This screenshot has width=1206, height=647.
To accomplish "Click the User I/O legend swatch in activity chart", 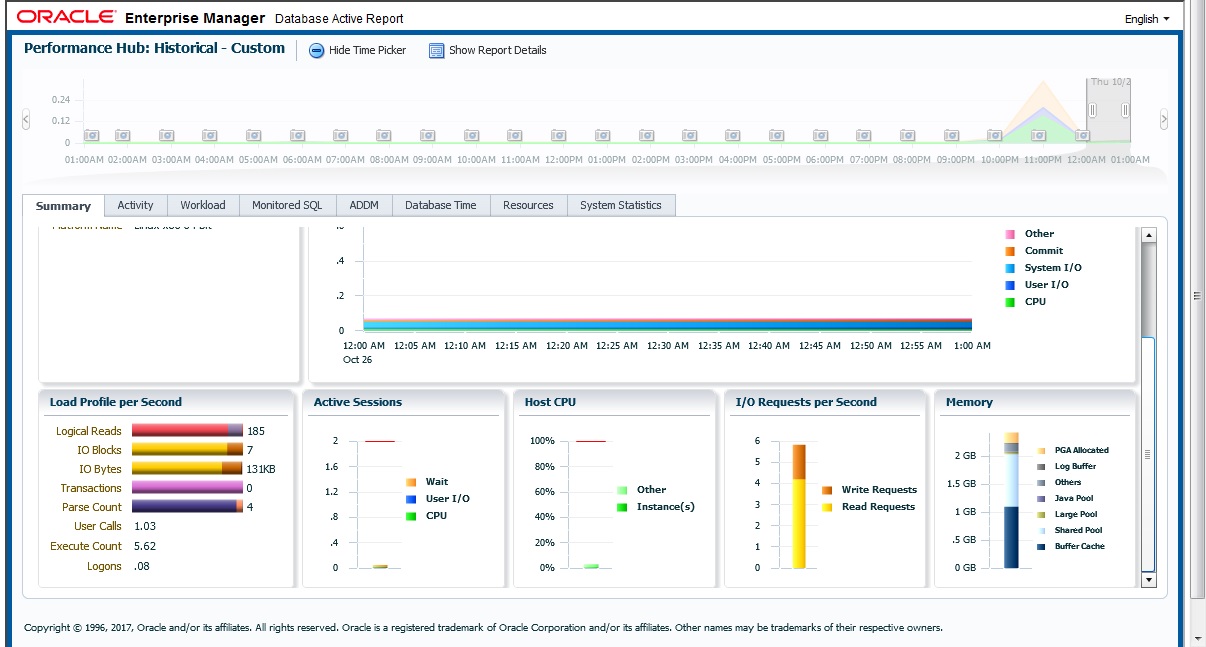I will [1010, 285].
